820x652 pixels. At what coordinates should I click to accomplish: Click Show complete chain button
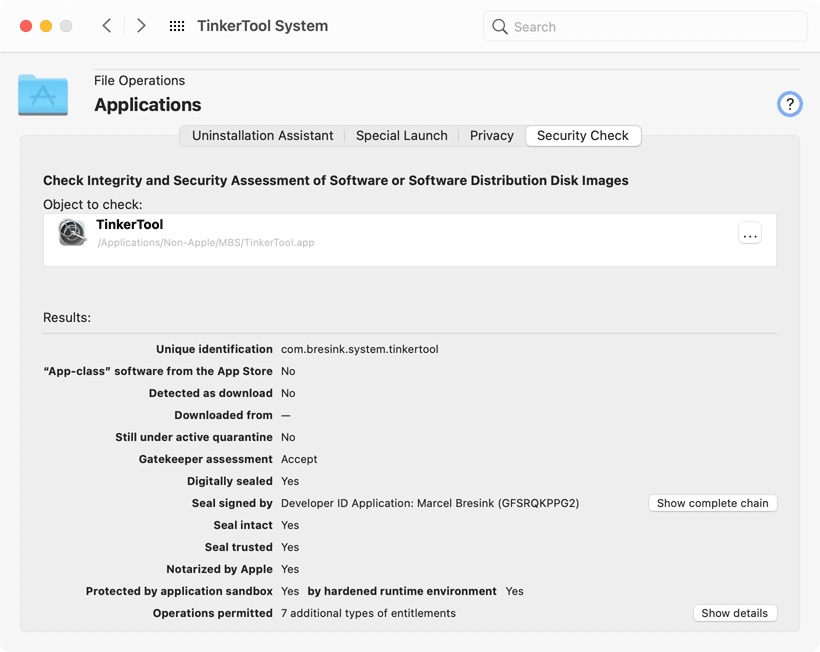point(712,503)
